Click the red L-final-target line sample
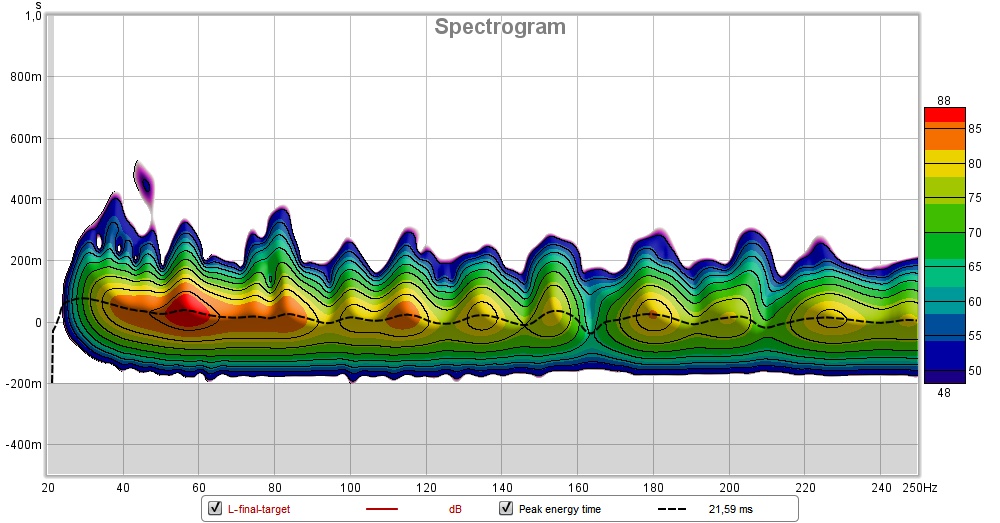Image resolution: width=1000 pixels, height=523 pixels. point(382,509)
